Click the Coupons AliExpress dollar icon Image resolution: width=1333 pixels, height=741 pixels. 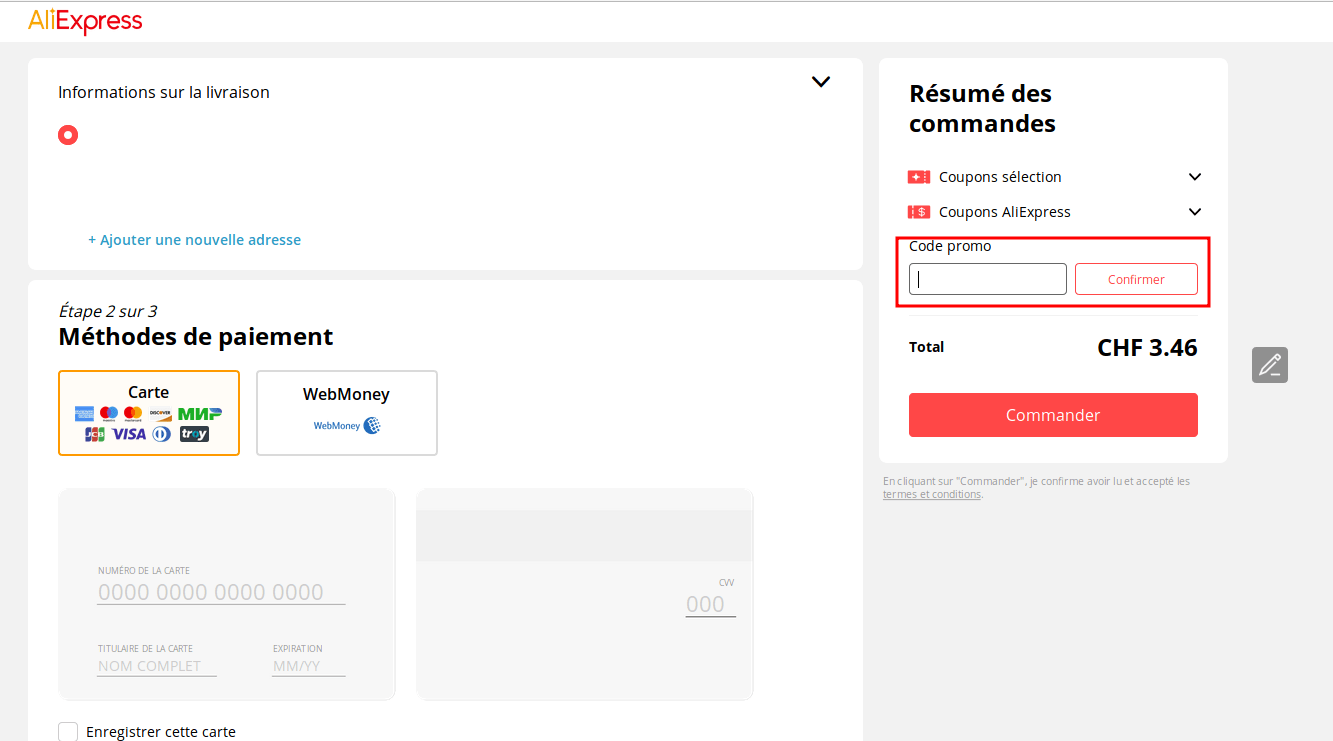click(919, 211)
